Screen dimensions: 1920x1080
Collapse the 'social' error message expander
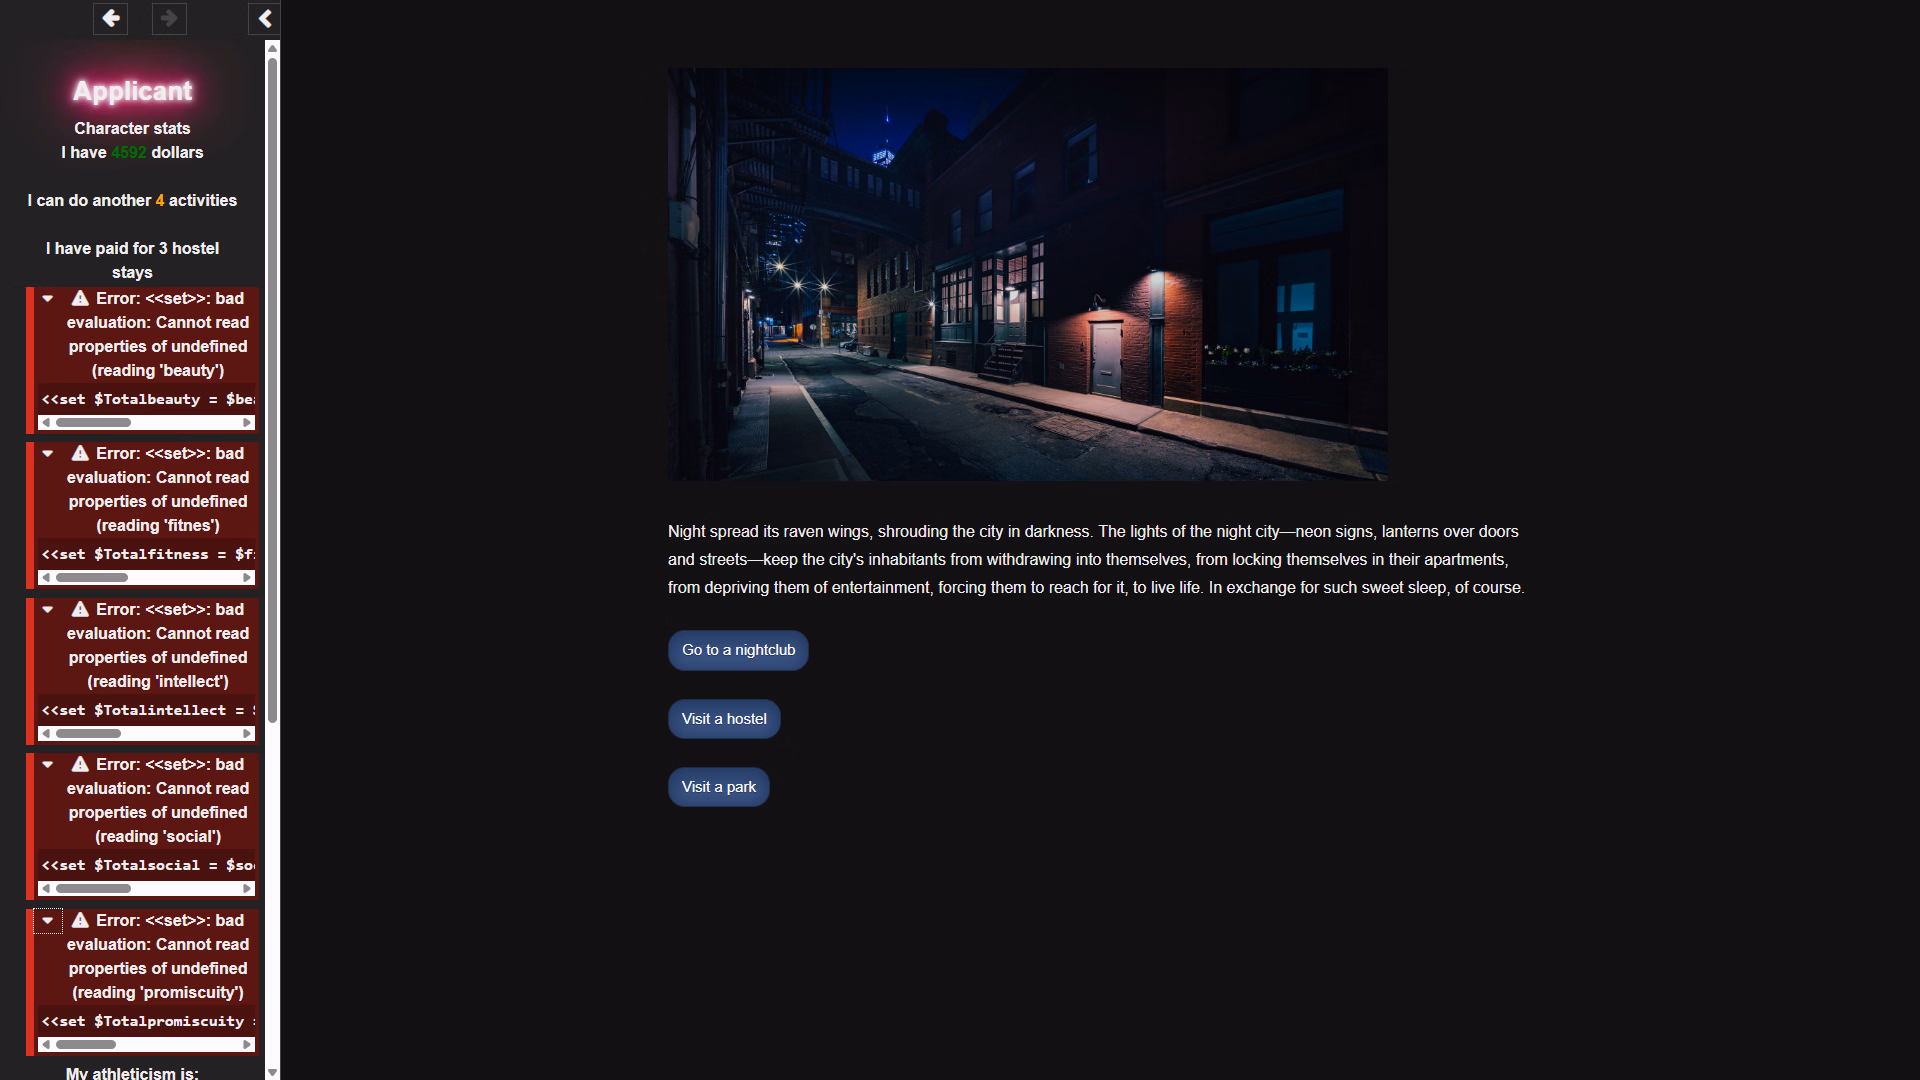(x=48, y=764)
